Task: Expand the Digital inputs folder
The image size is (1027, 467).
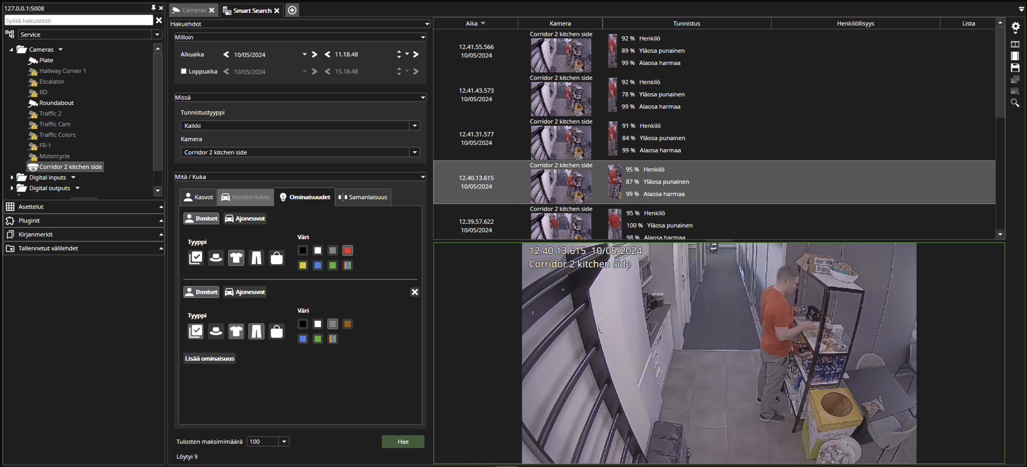Action: pyautogui.click(x=12, y=177)
